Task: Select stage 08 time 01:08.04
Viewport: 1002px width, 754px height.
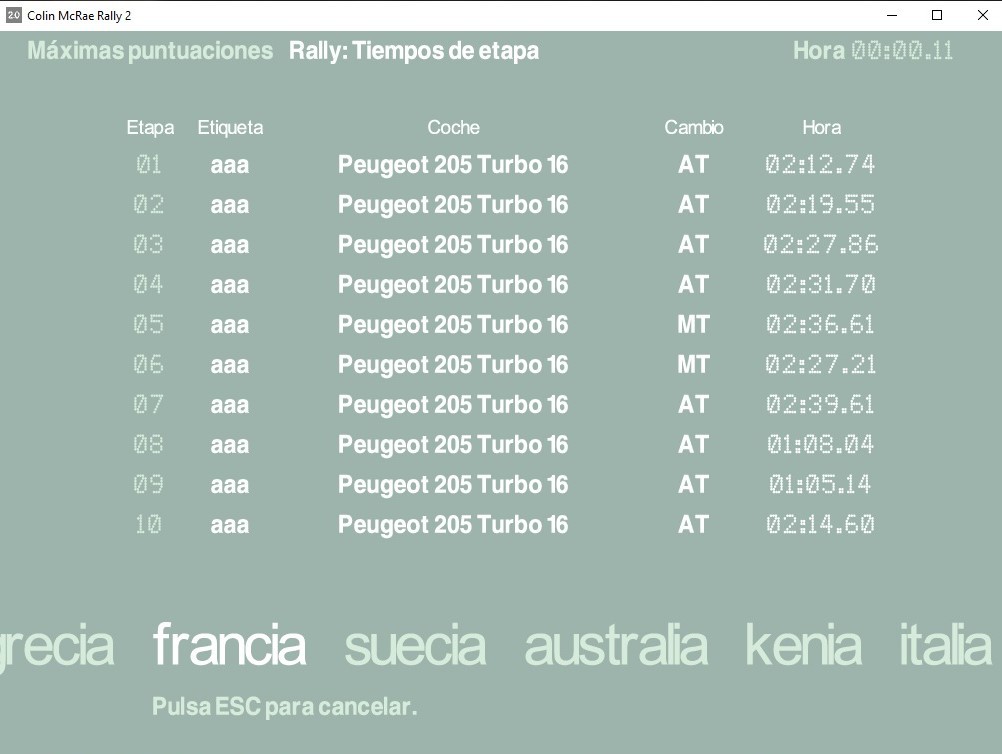Action: pos(820,444)
